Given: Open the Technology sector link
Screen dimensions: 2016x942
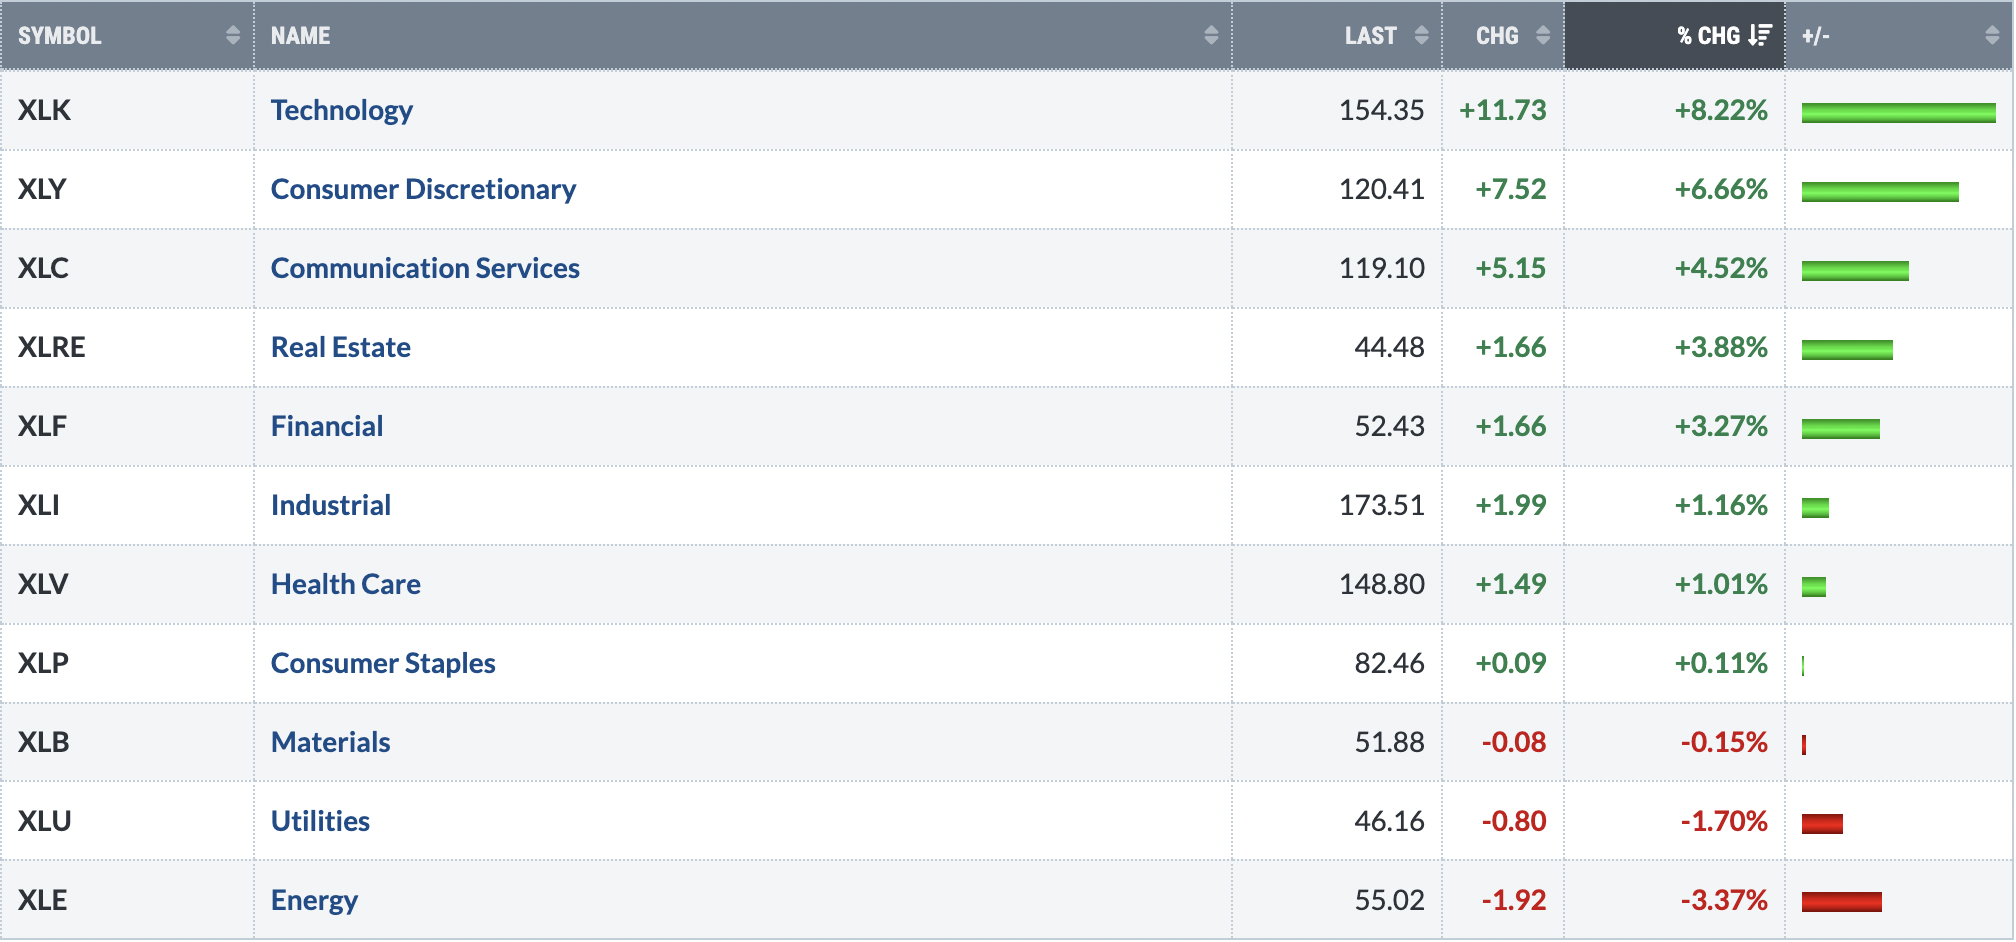Looking at the screenshot, I should pos(342,110).
